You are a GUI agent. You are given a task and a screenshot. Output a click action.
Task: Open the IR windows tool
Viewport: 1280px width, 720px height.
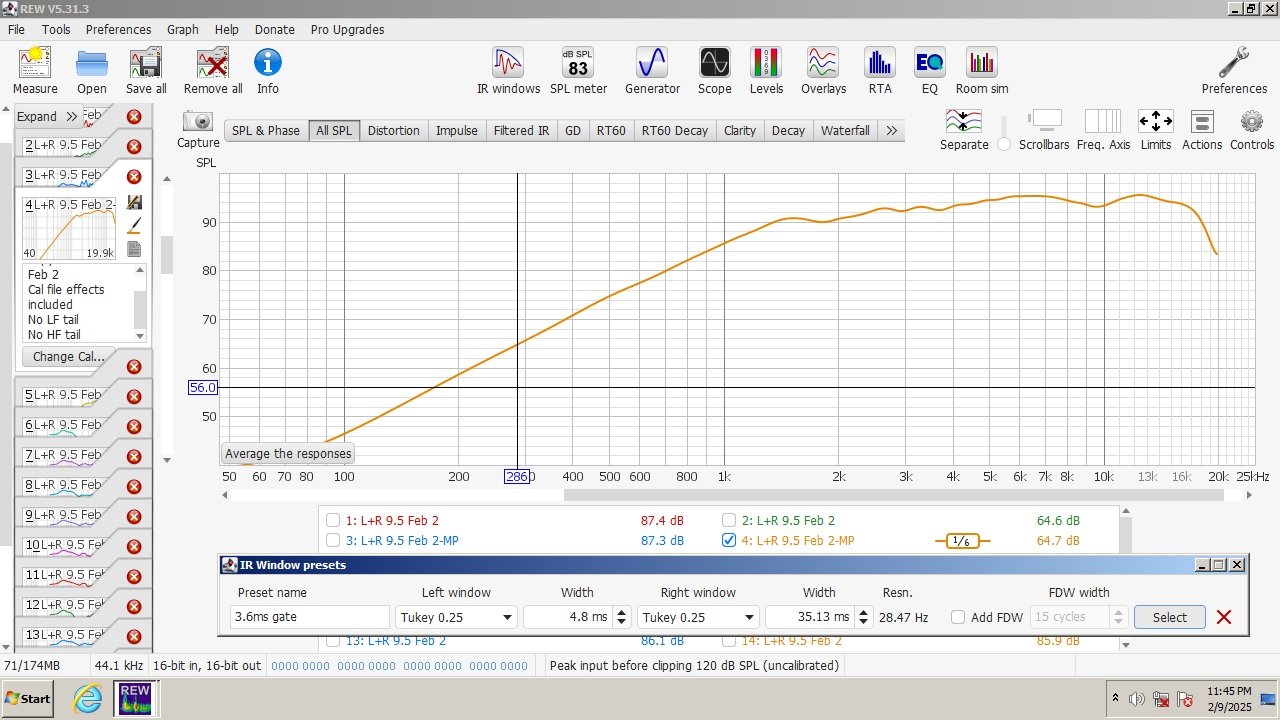click(508, 71)
